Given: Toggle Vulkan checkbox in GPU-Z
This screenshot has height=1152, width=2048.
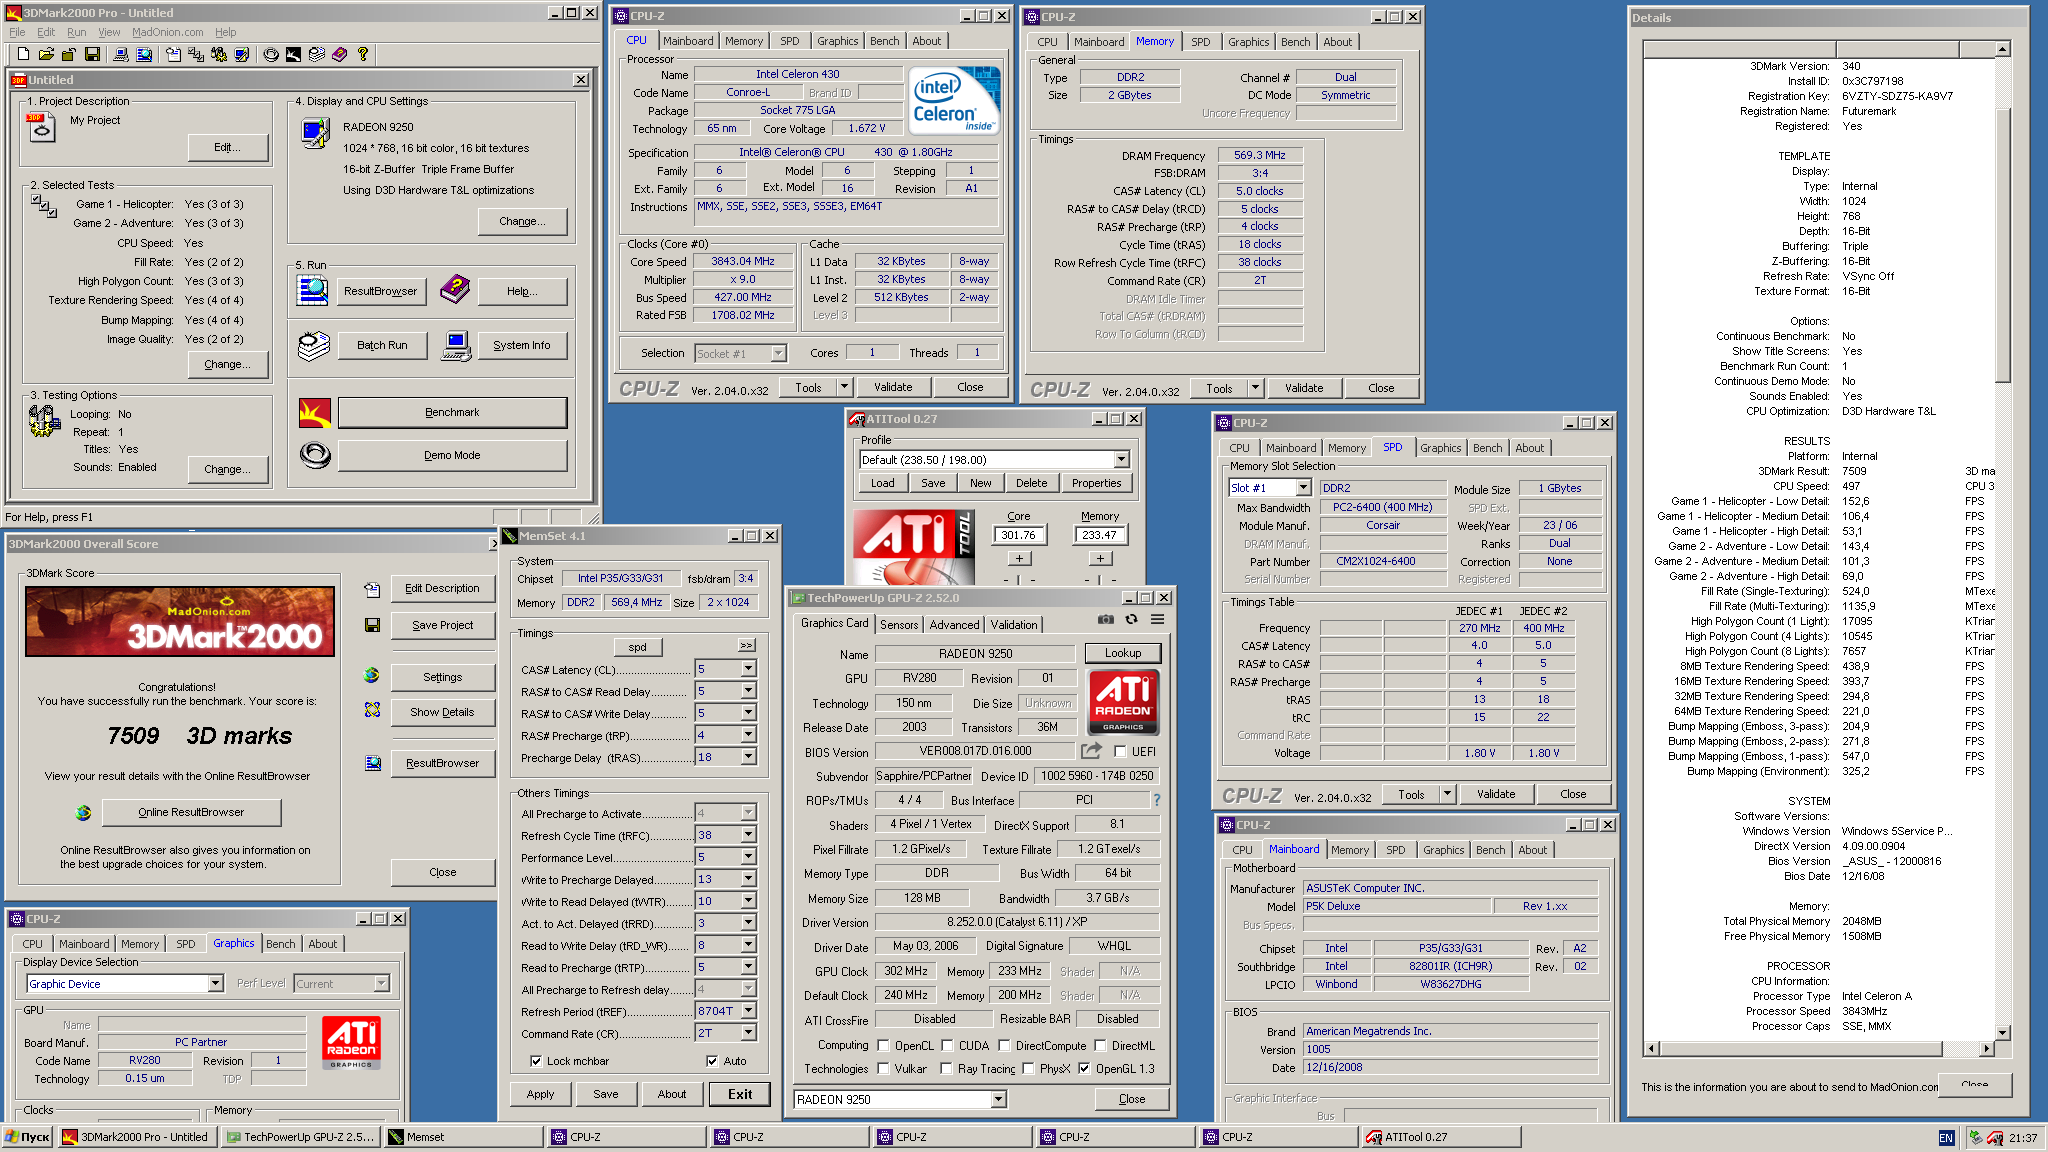Looking at the screenshot, I should [883, 1068].
